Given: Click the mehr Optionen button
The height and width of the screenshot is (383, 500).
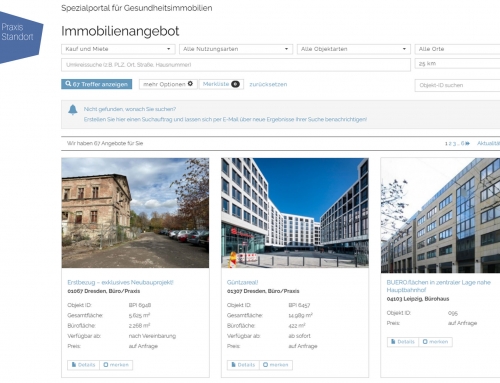Looking at the screenshot, I should point(168,84).
